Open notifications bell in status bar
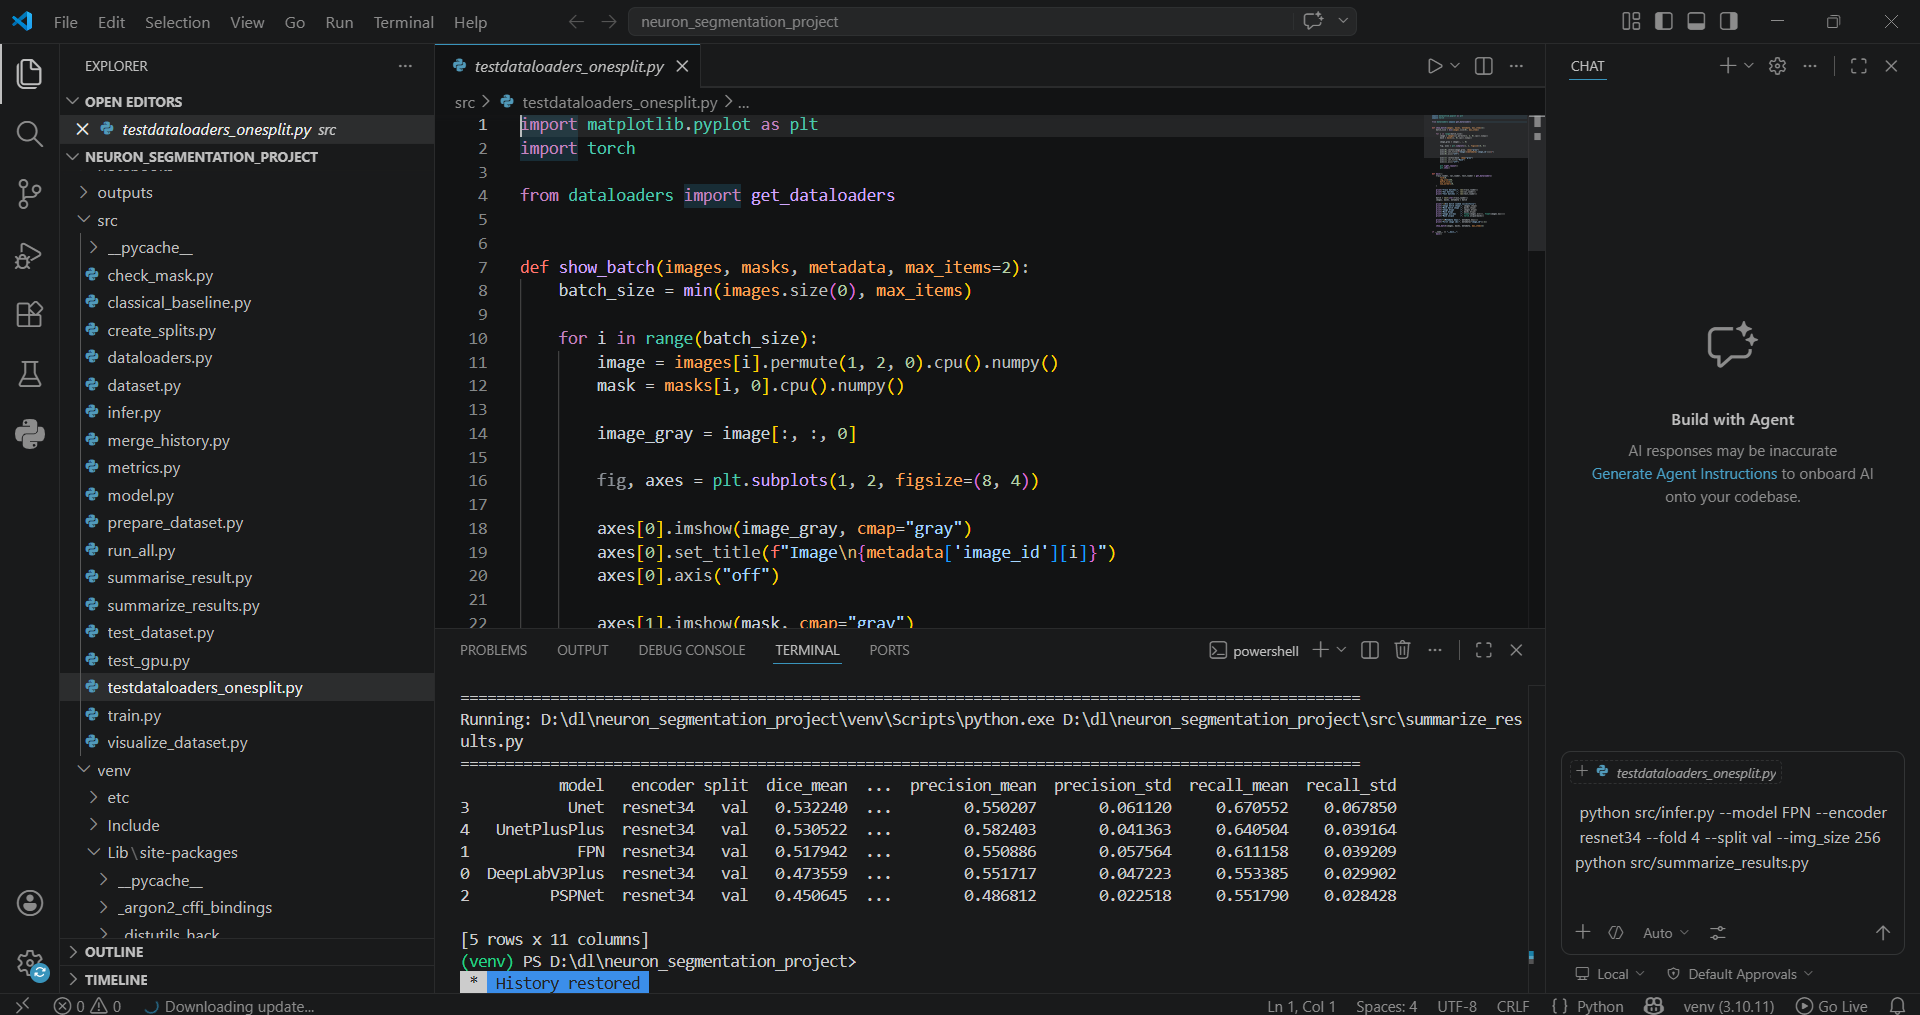The width and height of the screenshot is (1920, 1015). [x=1897, y=1006]
